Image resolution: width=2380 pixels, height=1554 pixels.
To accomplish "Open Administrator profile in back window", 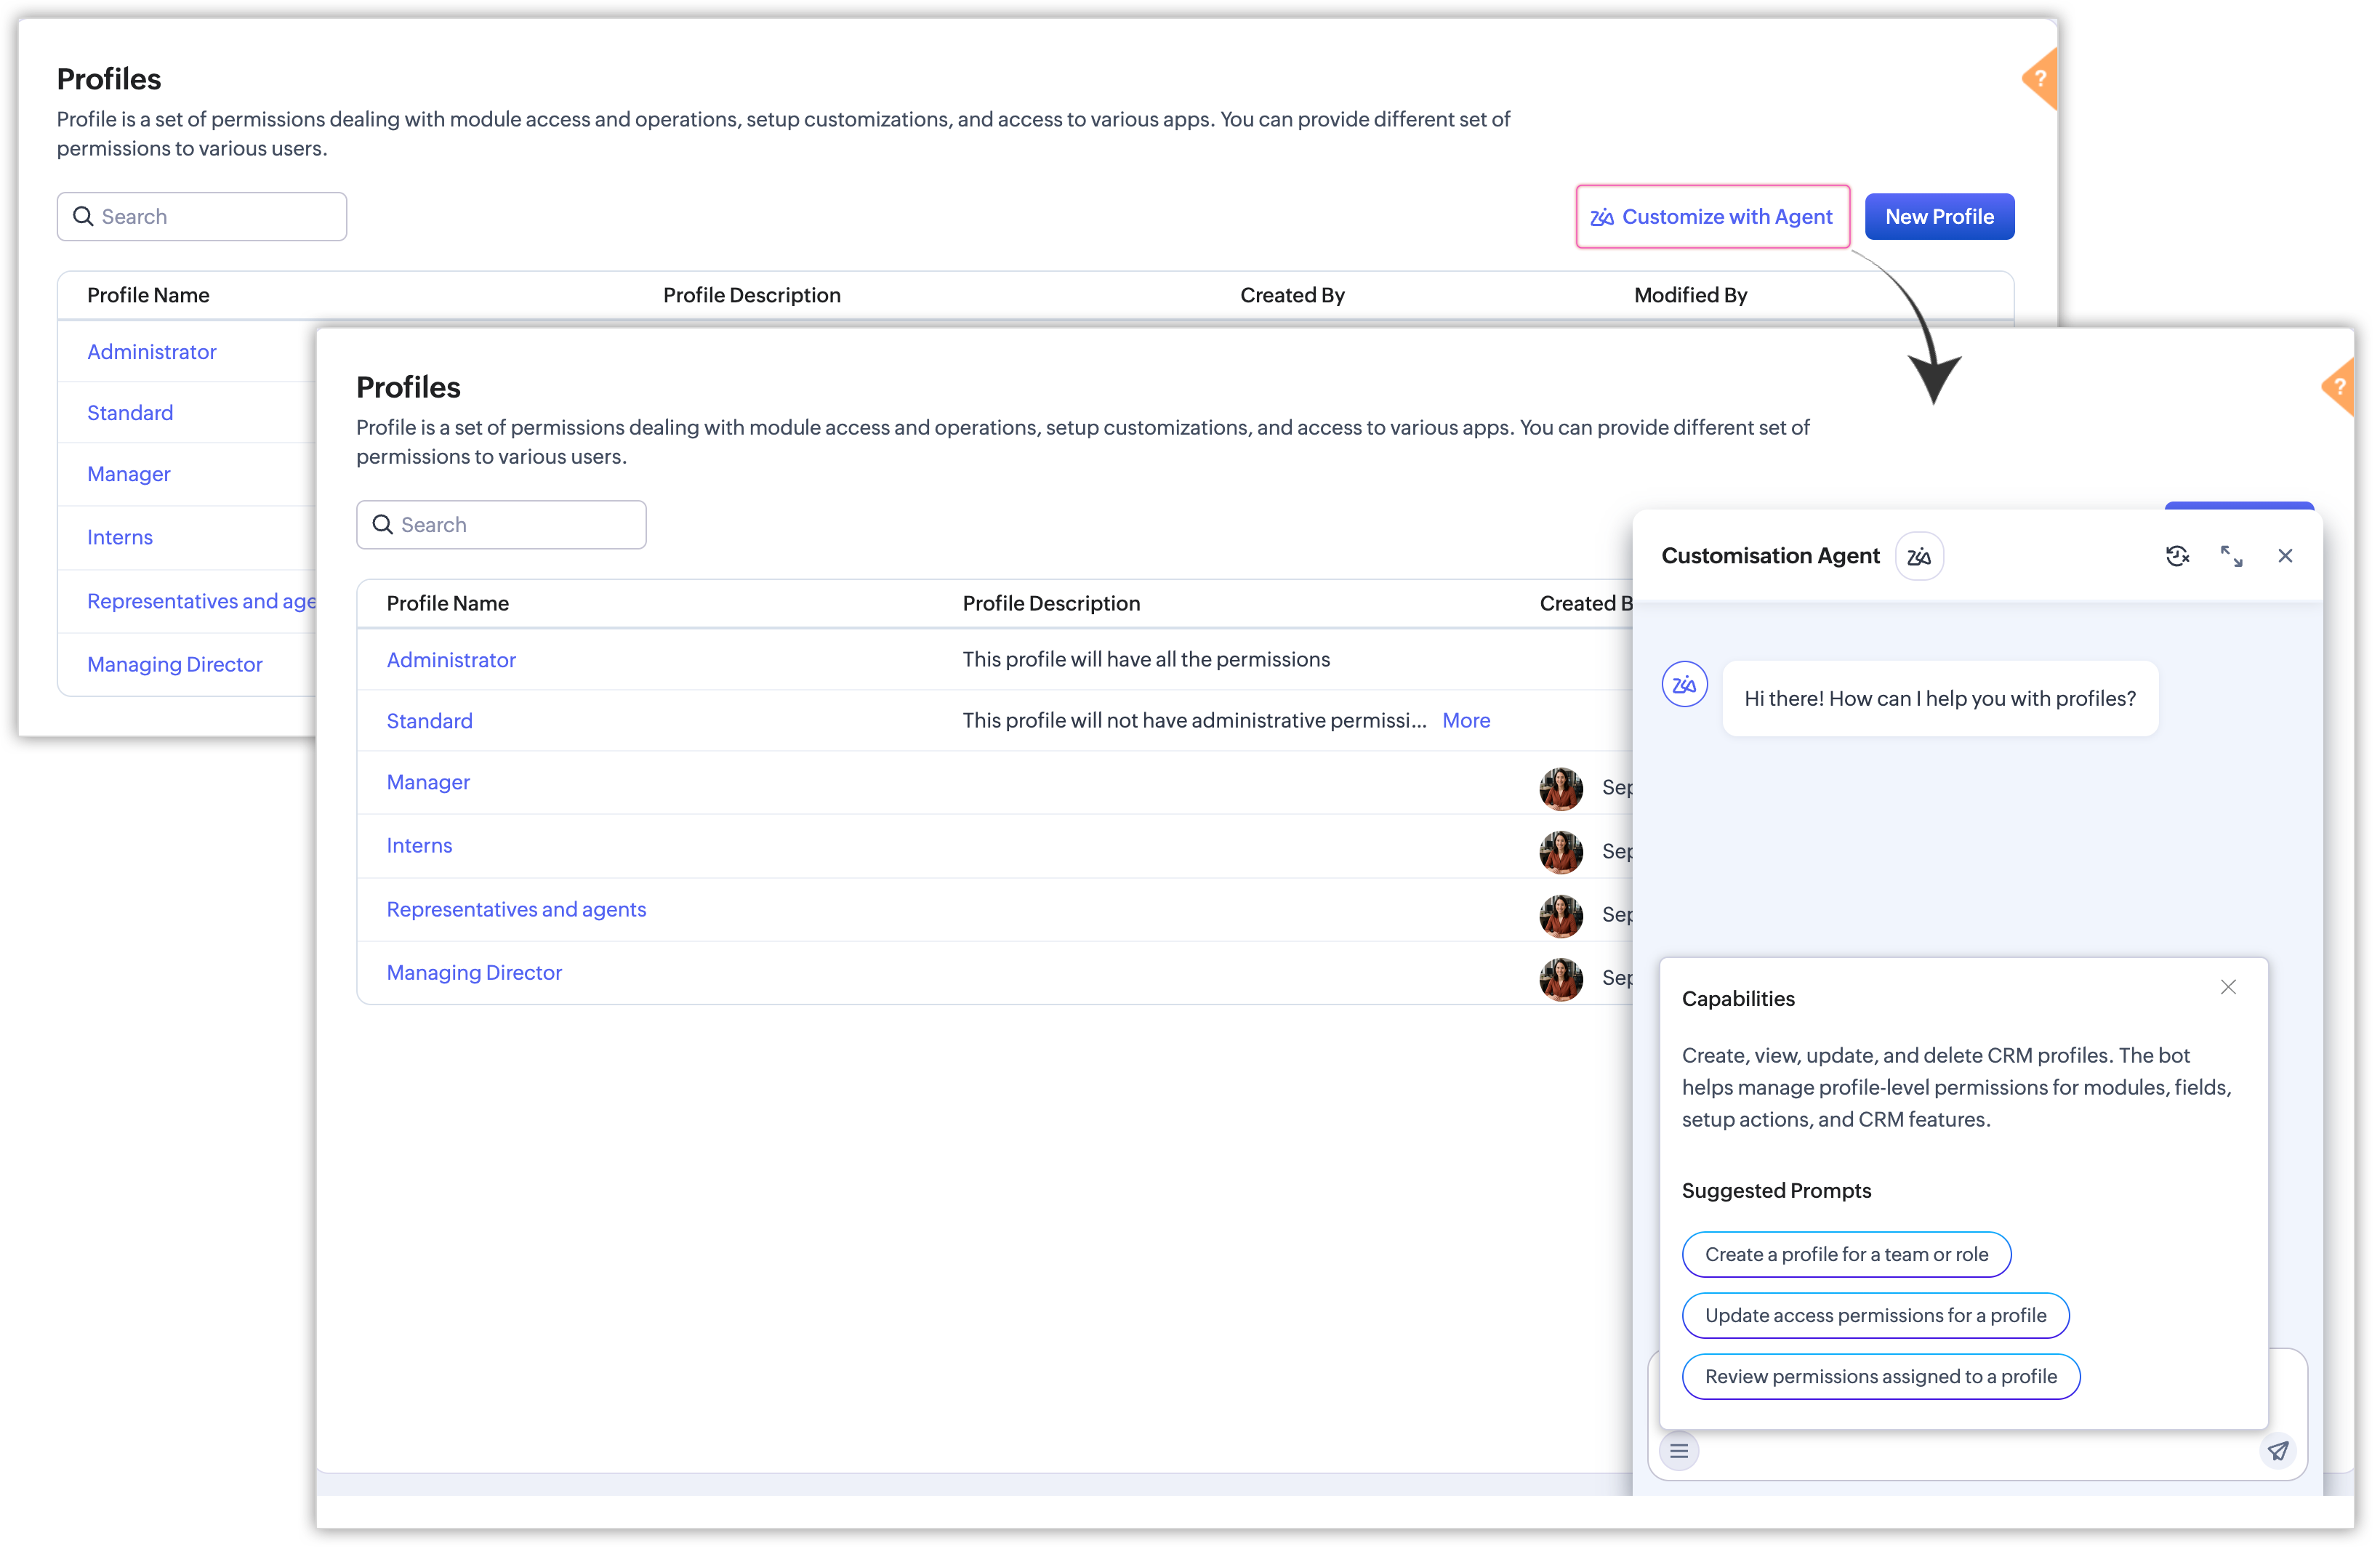I will click(152, 352).
